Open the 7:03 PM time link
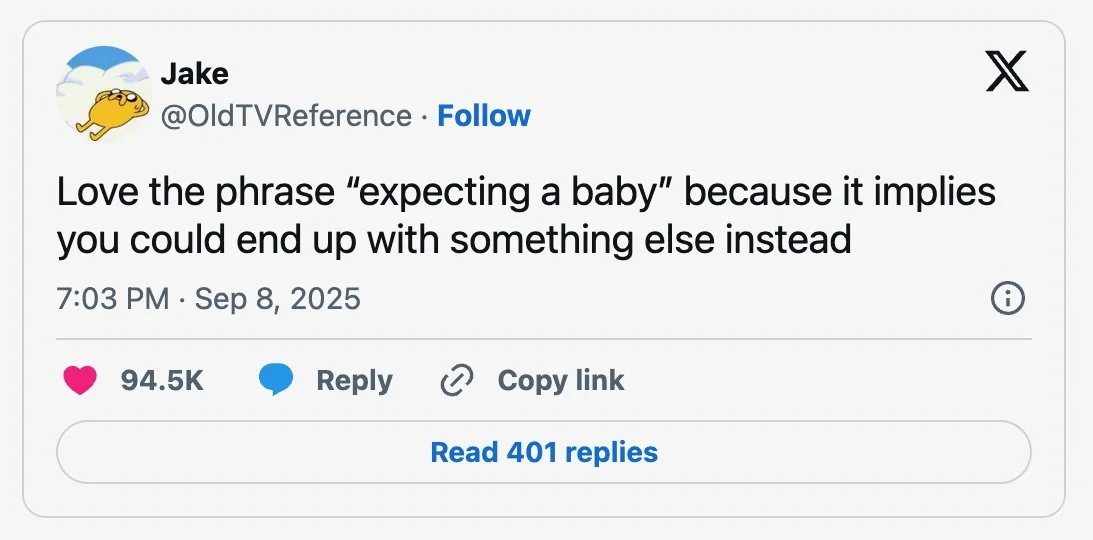 click(112, 298)
